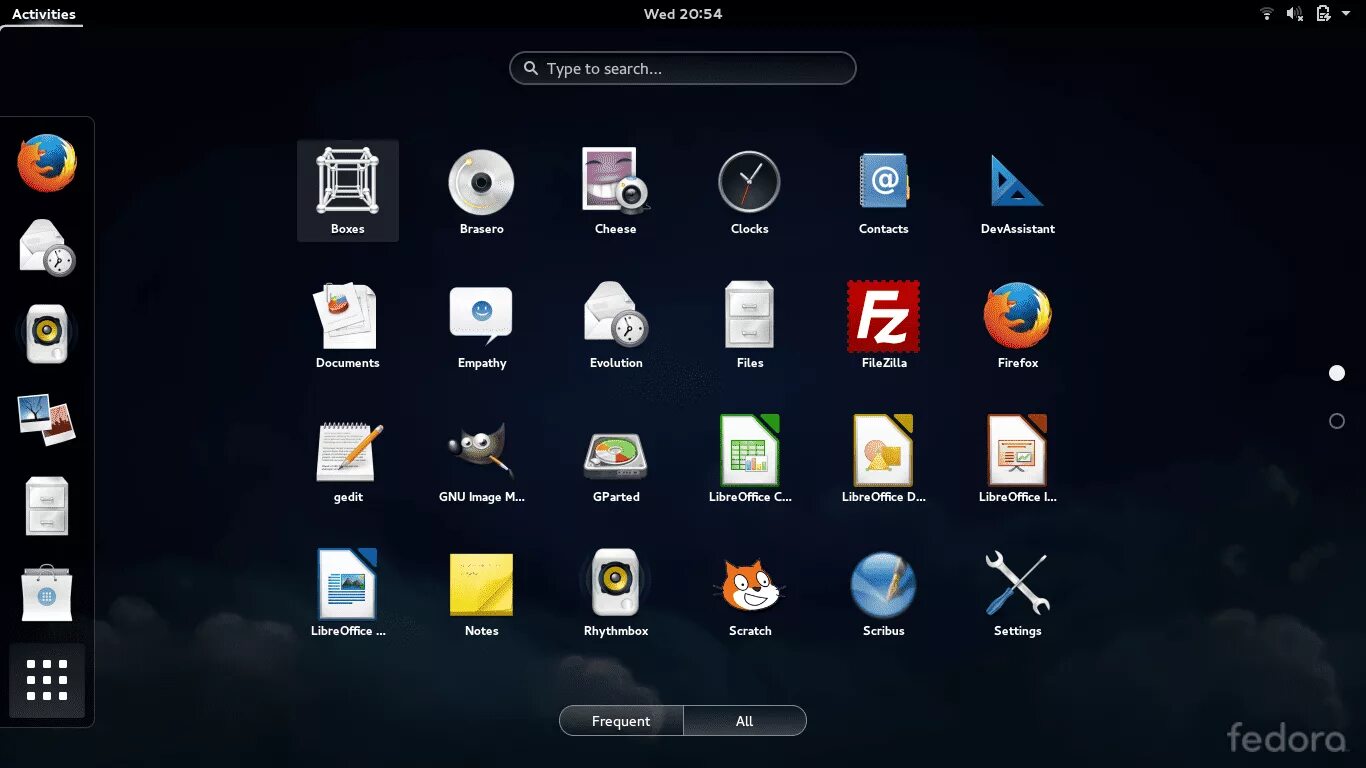Launch LibreOffice Writer with blue document icon

point(347,592)
